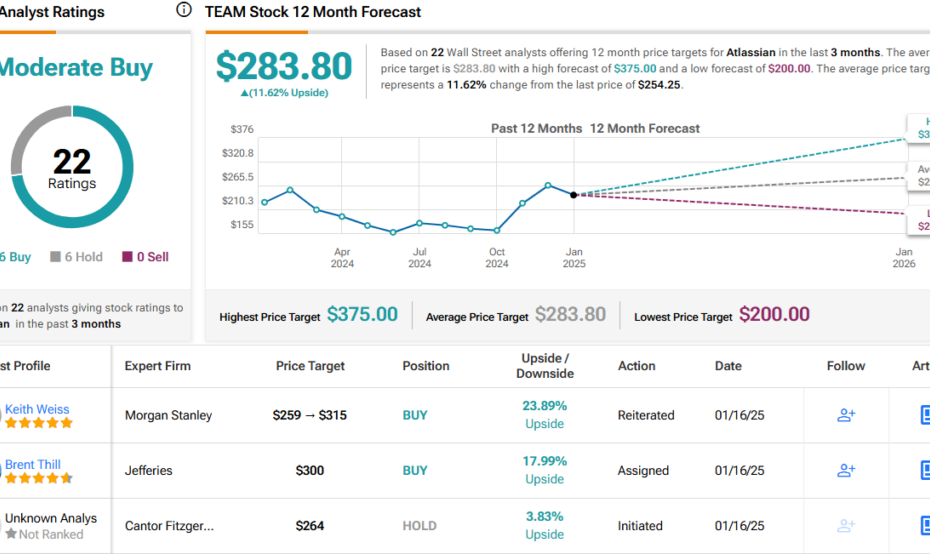930x554 pixels.
Task: Click the $300 price target cell
Action: click(310, 470)
